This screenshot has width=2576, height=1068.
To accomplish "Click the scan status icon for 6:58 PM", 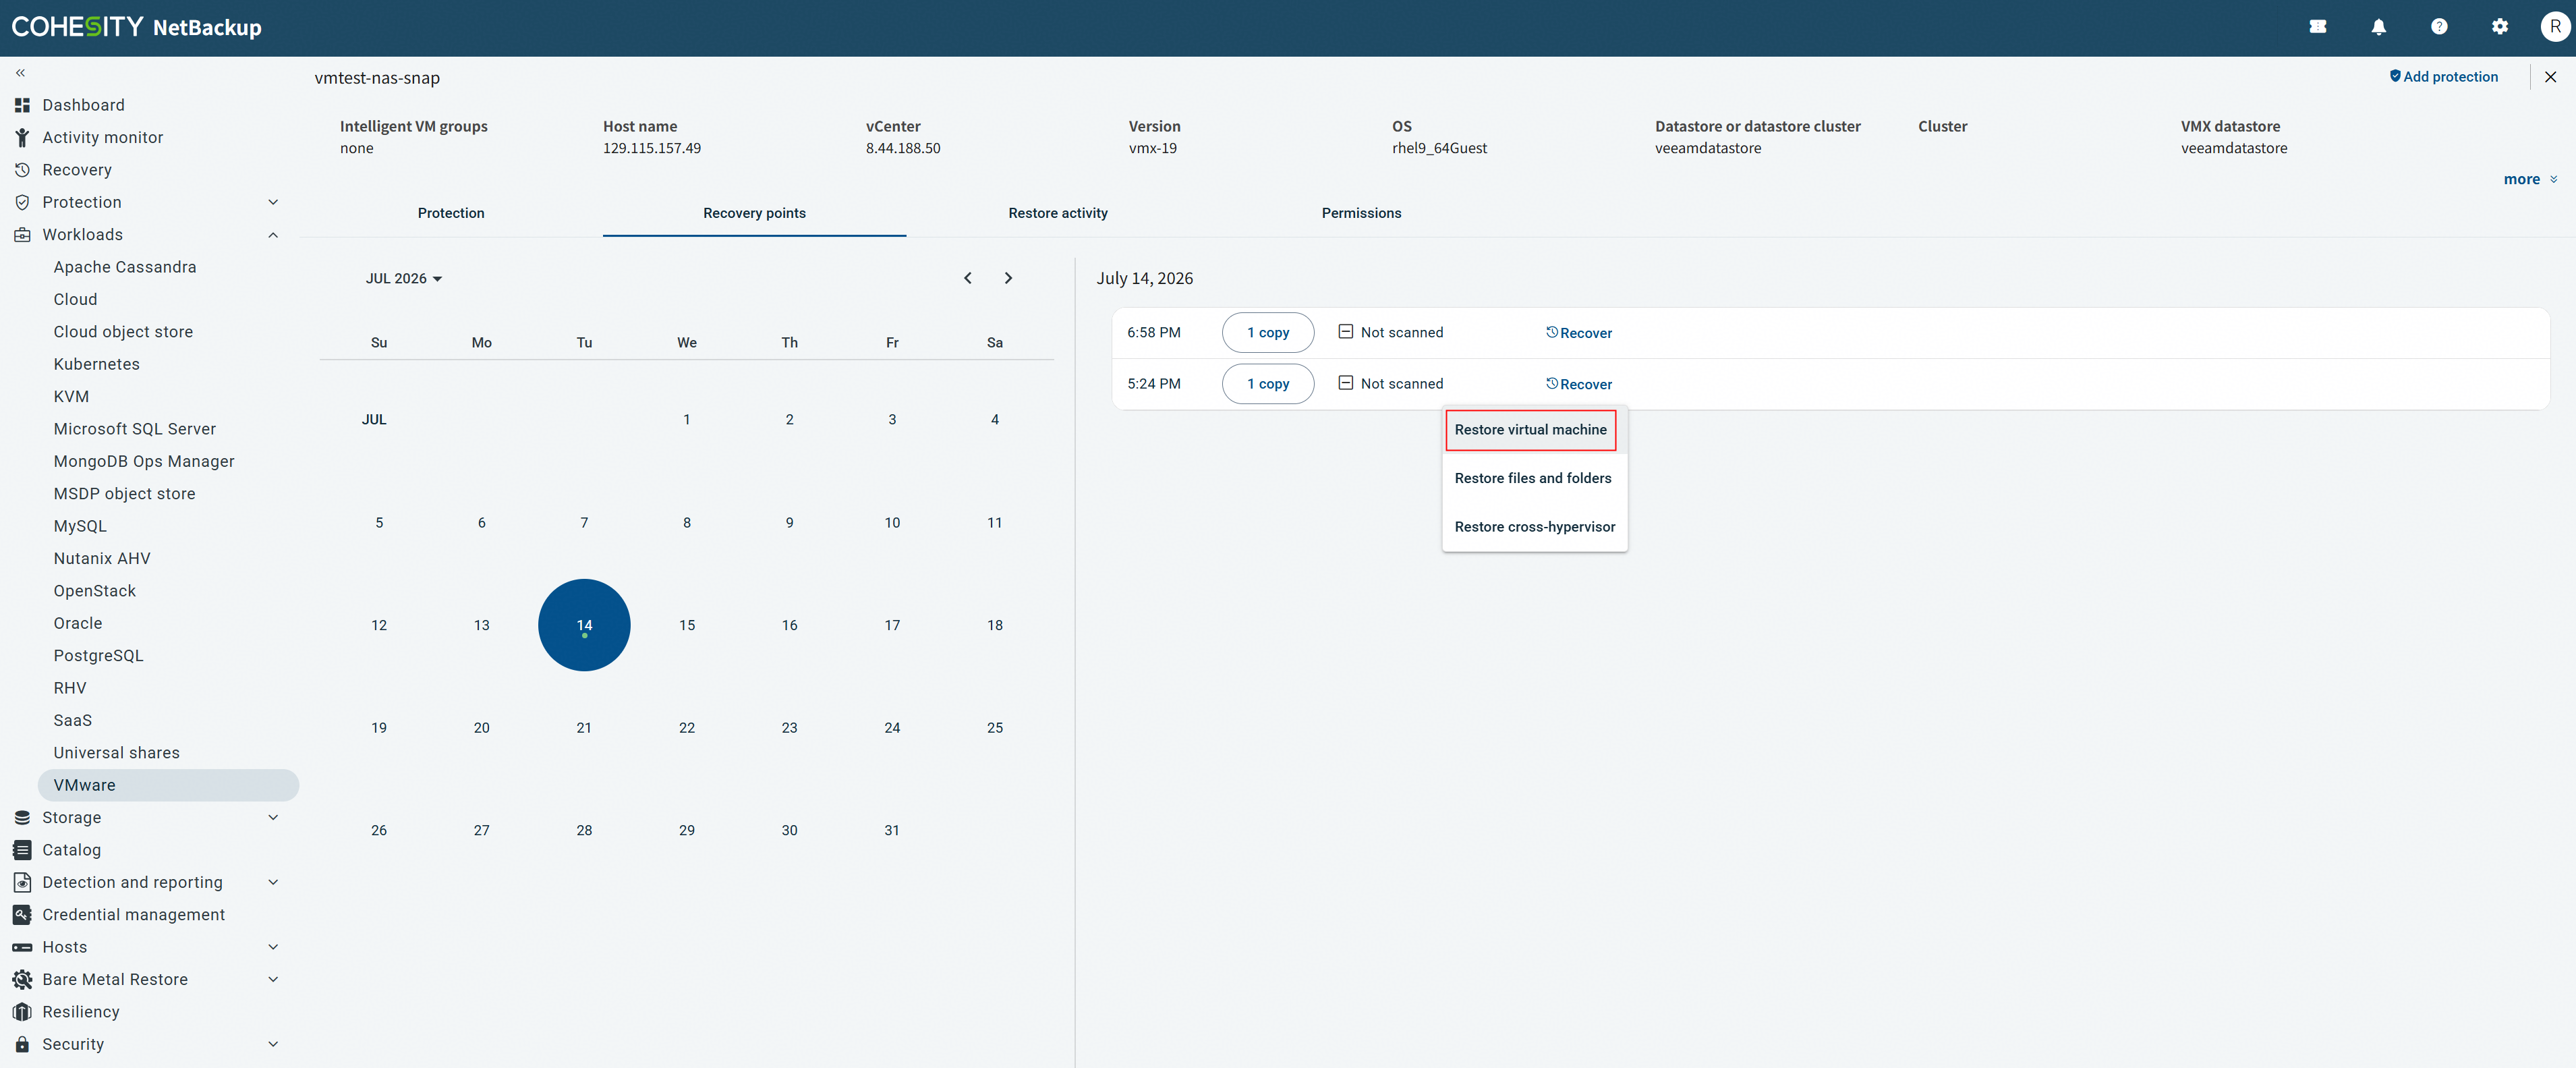I will click(1345, 332).
